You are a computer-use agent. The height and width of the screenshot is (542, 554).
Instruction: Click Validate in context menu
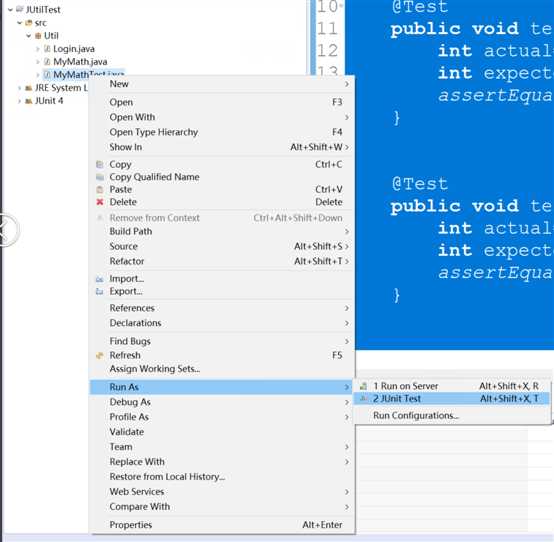222,432
